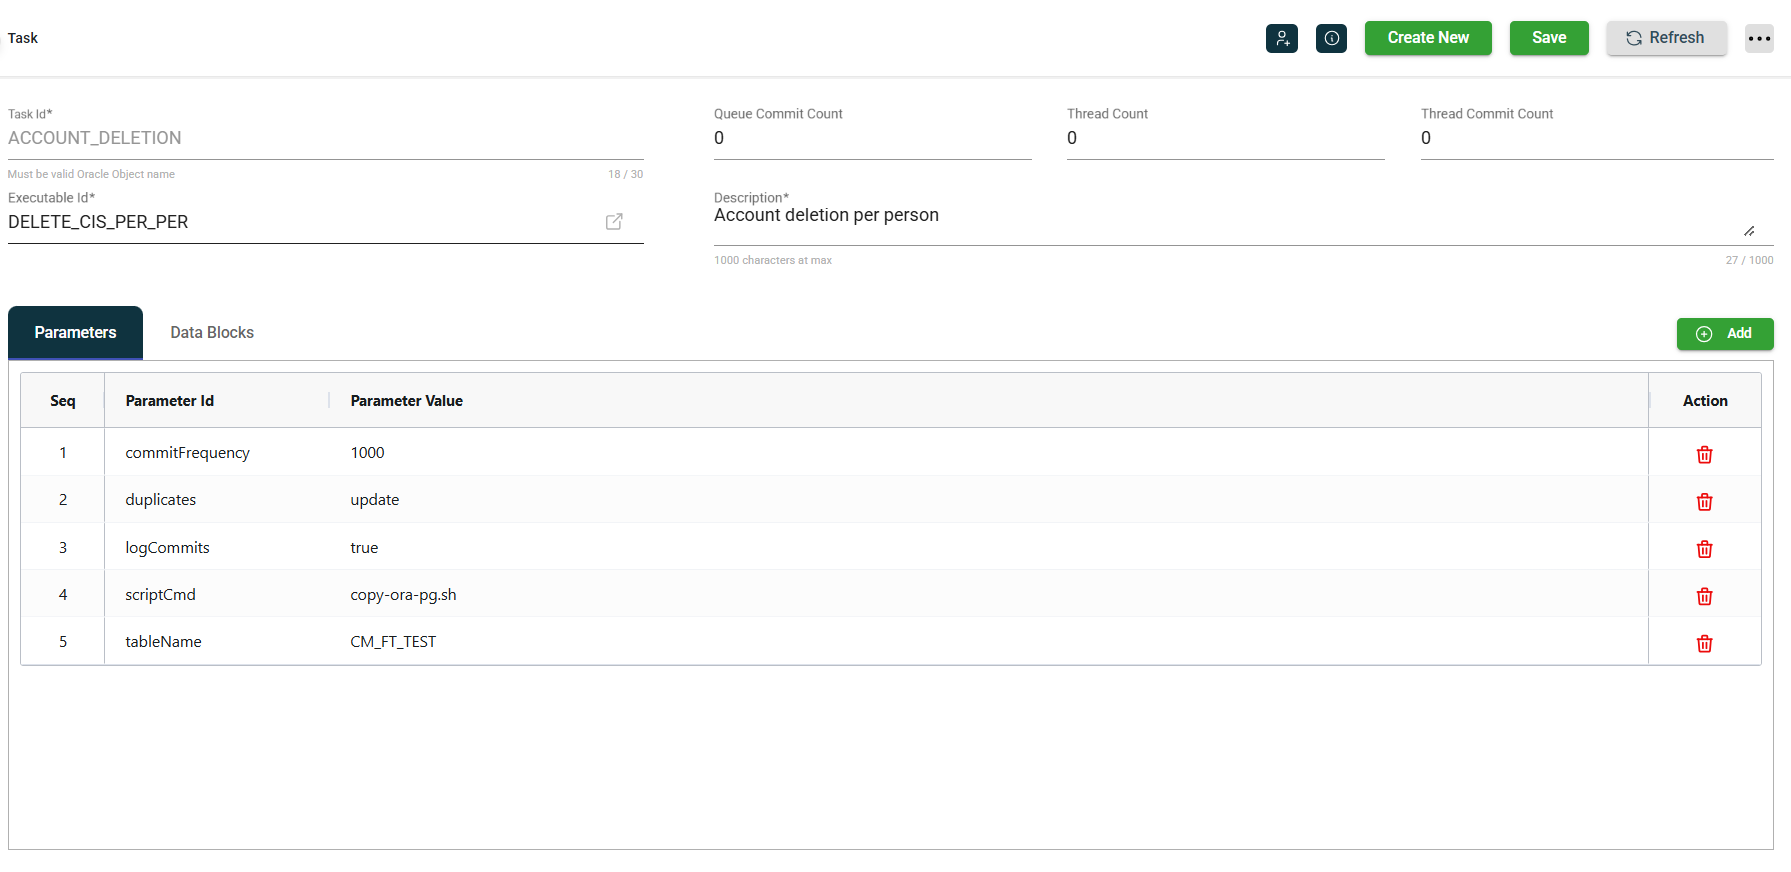Image resolution: width=1791 pixels, height=872 pixels.
Task: Delete the scriptCmd parameter row
Action: click(1704, 596)
